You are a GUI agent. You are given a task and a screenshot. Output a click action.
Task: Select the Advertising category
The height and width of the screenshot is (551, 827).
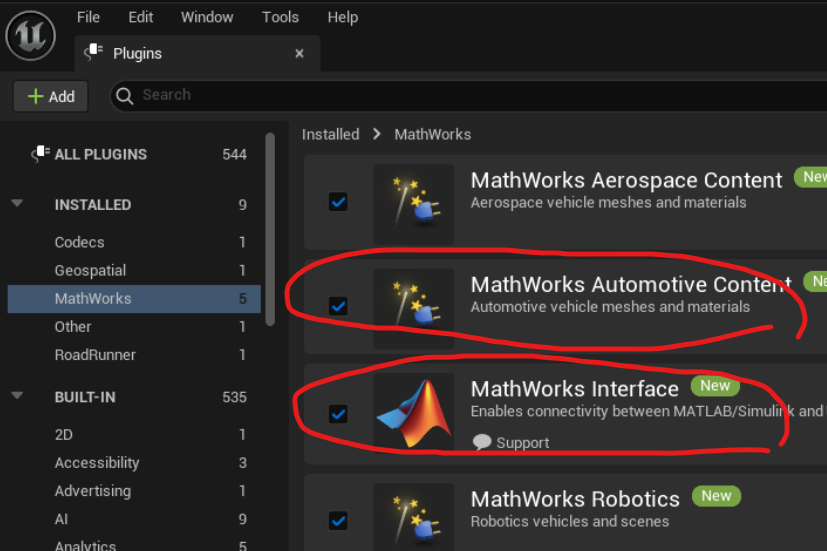(x=134, y=491)
